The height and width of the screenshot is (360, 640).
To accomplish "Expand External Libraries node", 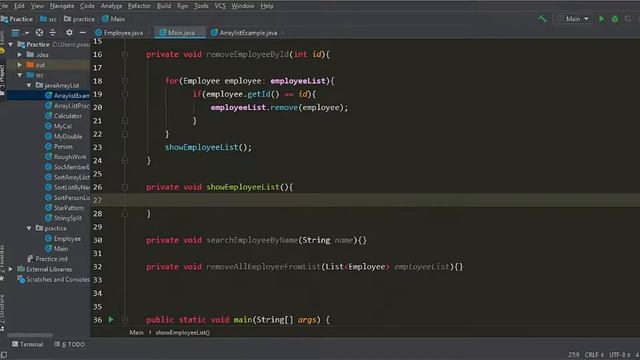I will click(11, 269).
